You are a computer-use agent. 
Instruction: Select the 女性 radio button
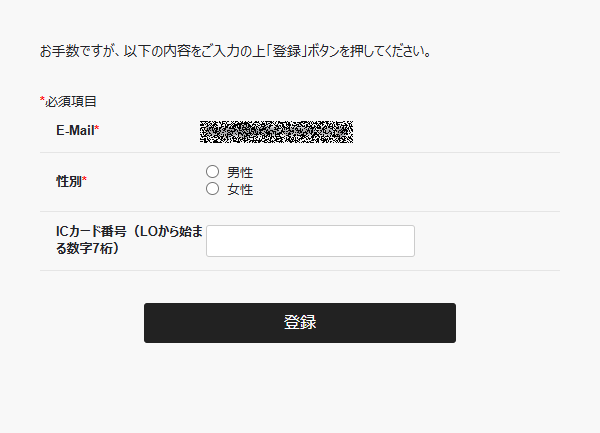tap(212, 189)
